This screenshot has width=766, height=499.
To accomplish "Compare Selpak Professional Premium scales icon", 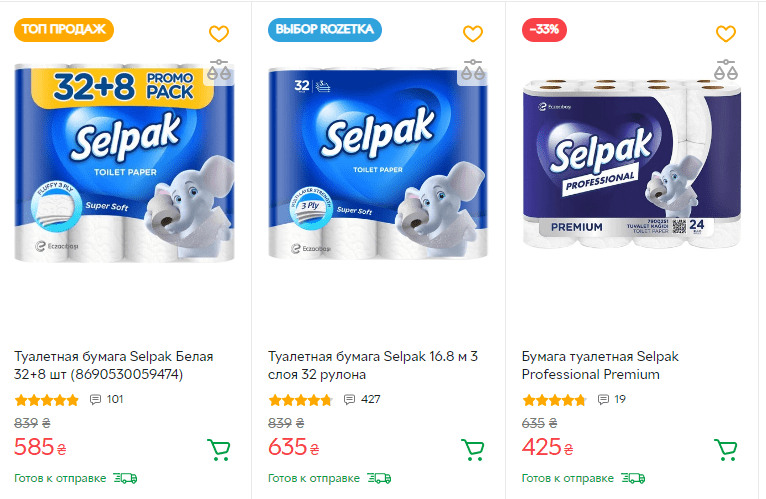I will (x=726, y=70).
